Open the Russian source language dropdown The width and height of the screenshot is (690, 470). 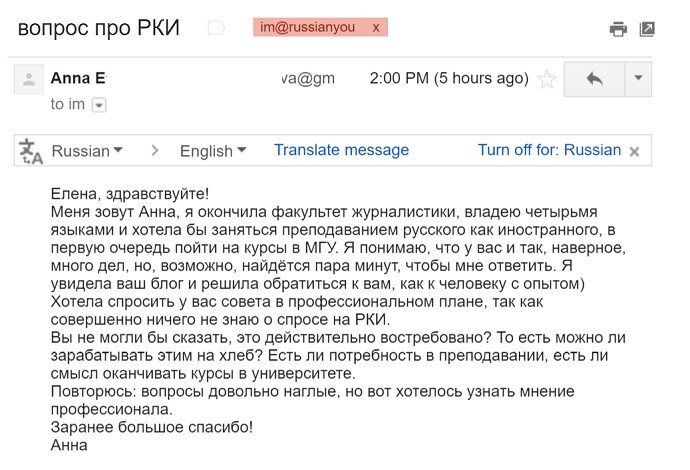click(87, 151)
